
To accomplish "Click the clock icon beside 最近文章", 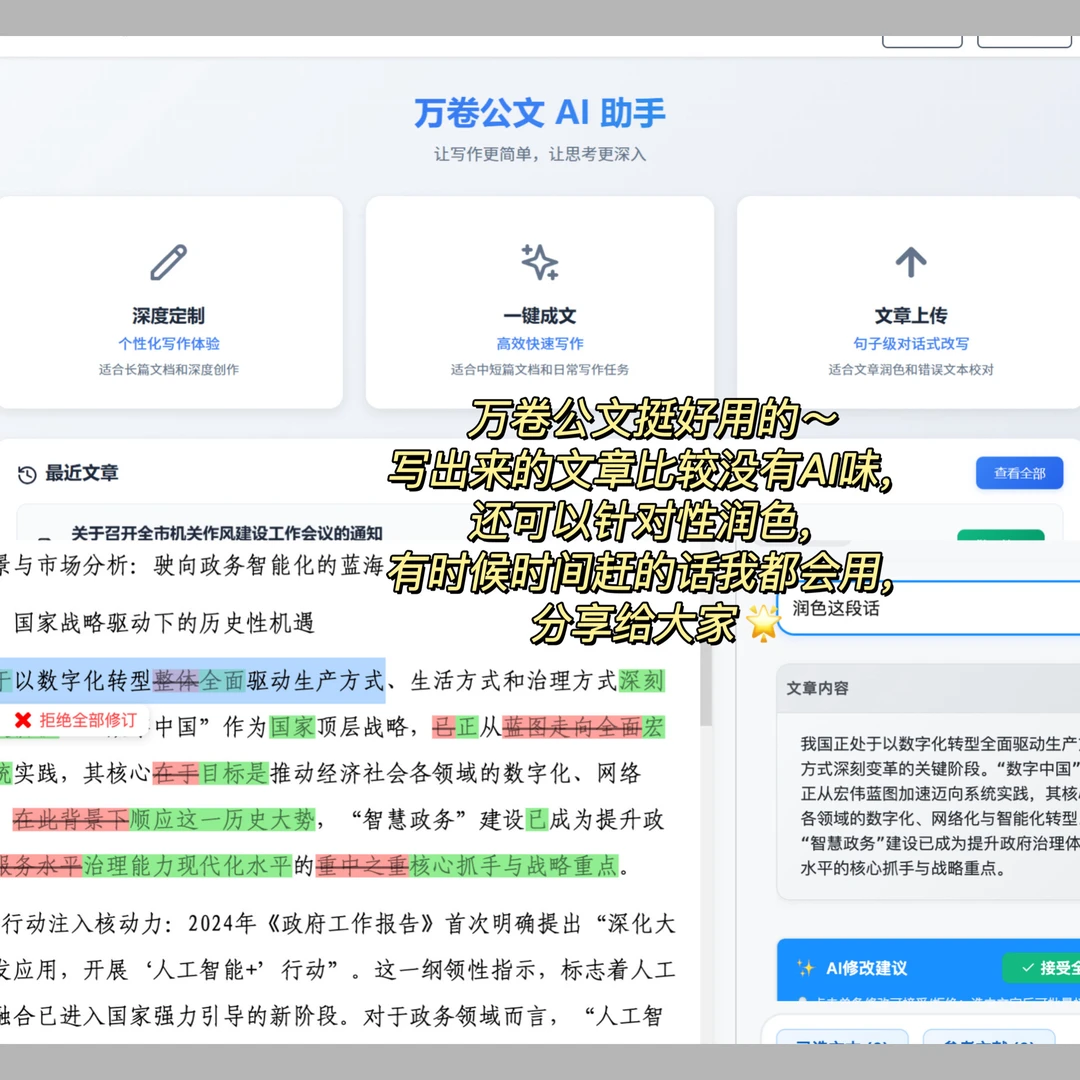I will [x=27, y=474].
